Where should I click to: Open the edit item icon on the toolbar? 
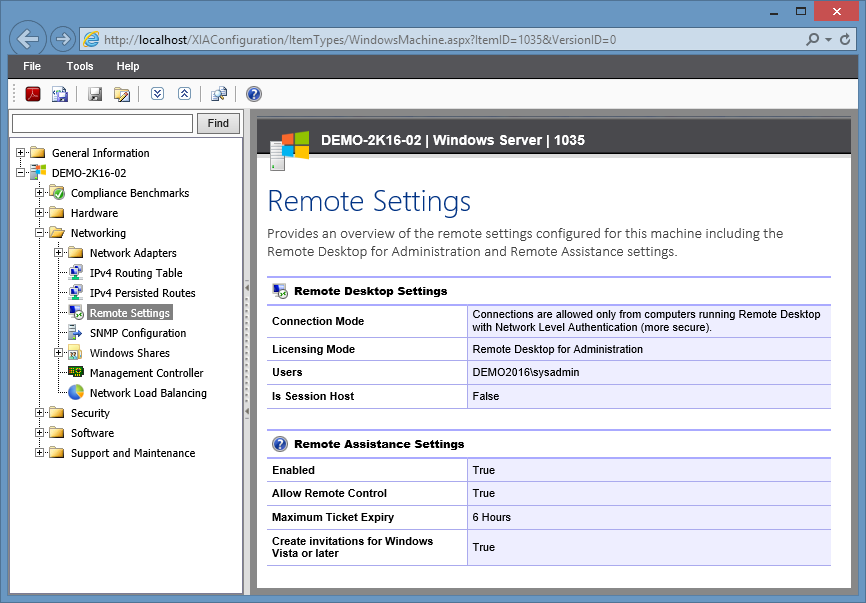coord(123,93)
